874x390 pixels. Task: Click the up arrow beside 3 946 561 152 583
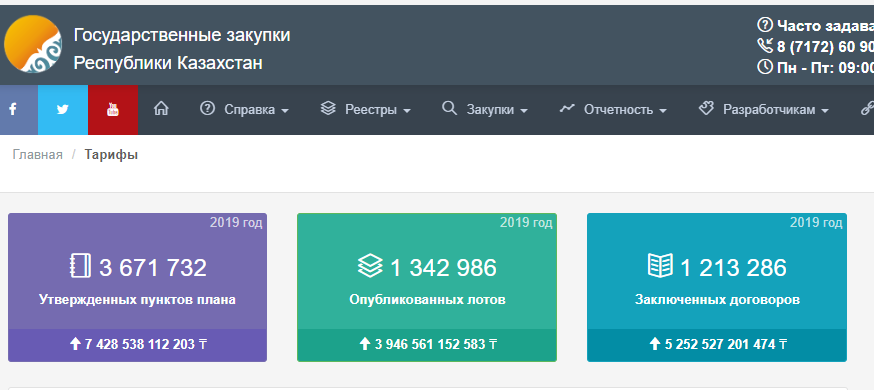(x=365, y=344)
